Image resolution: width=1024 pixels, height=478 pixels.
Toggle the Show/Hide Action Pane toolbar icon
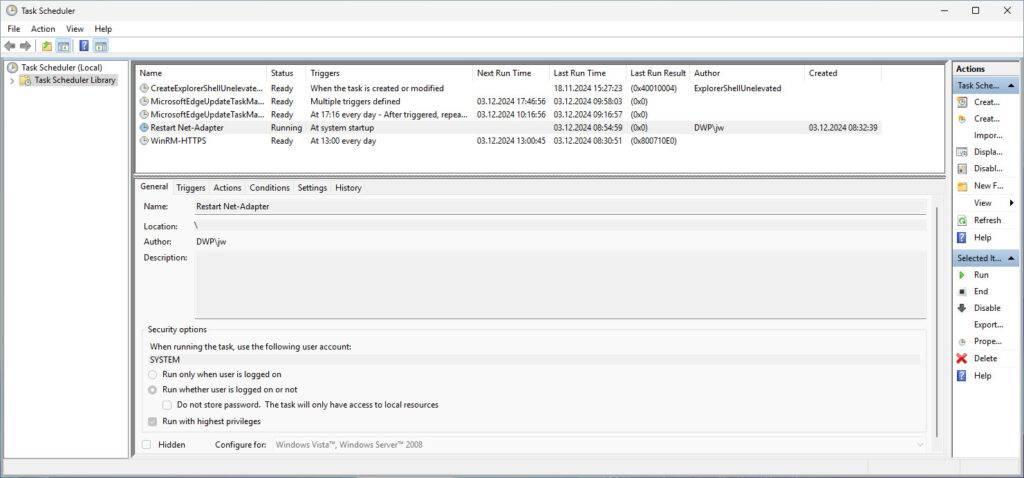(100, 46)
